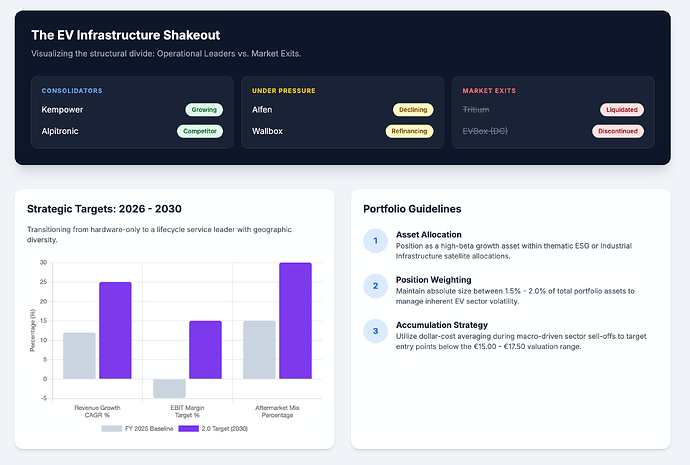
Task: Click the gray FY 2025 legend swatch
Action: point(112,428)
